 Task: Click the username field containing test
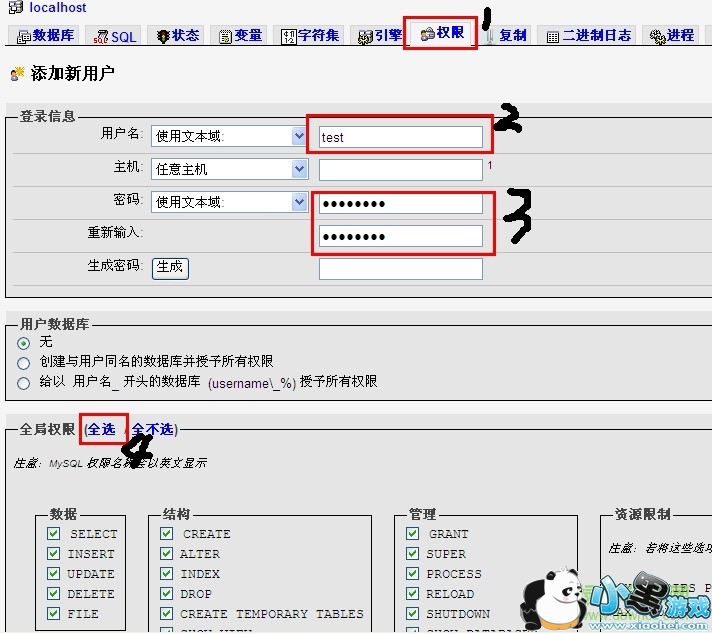pyautogui.click(x=400, y=137)
